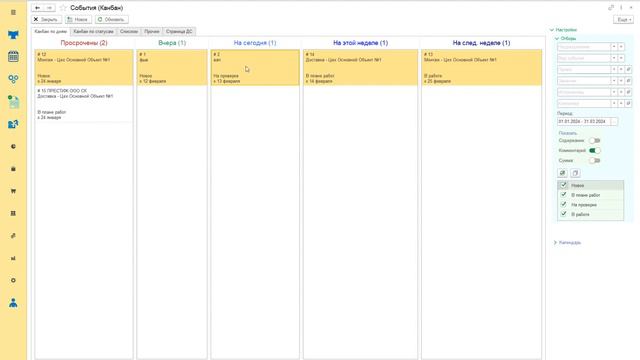Screen dimensions: 640x360
Task: Toggle the Сумма switch
Action: click(x=594, y=160)
